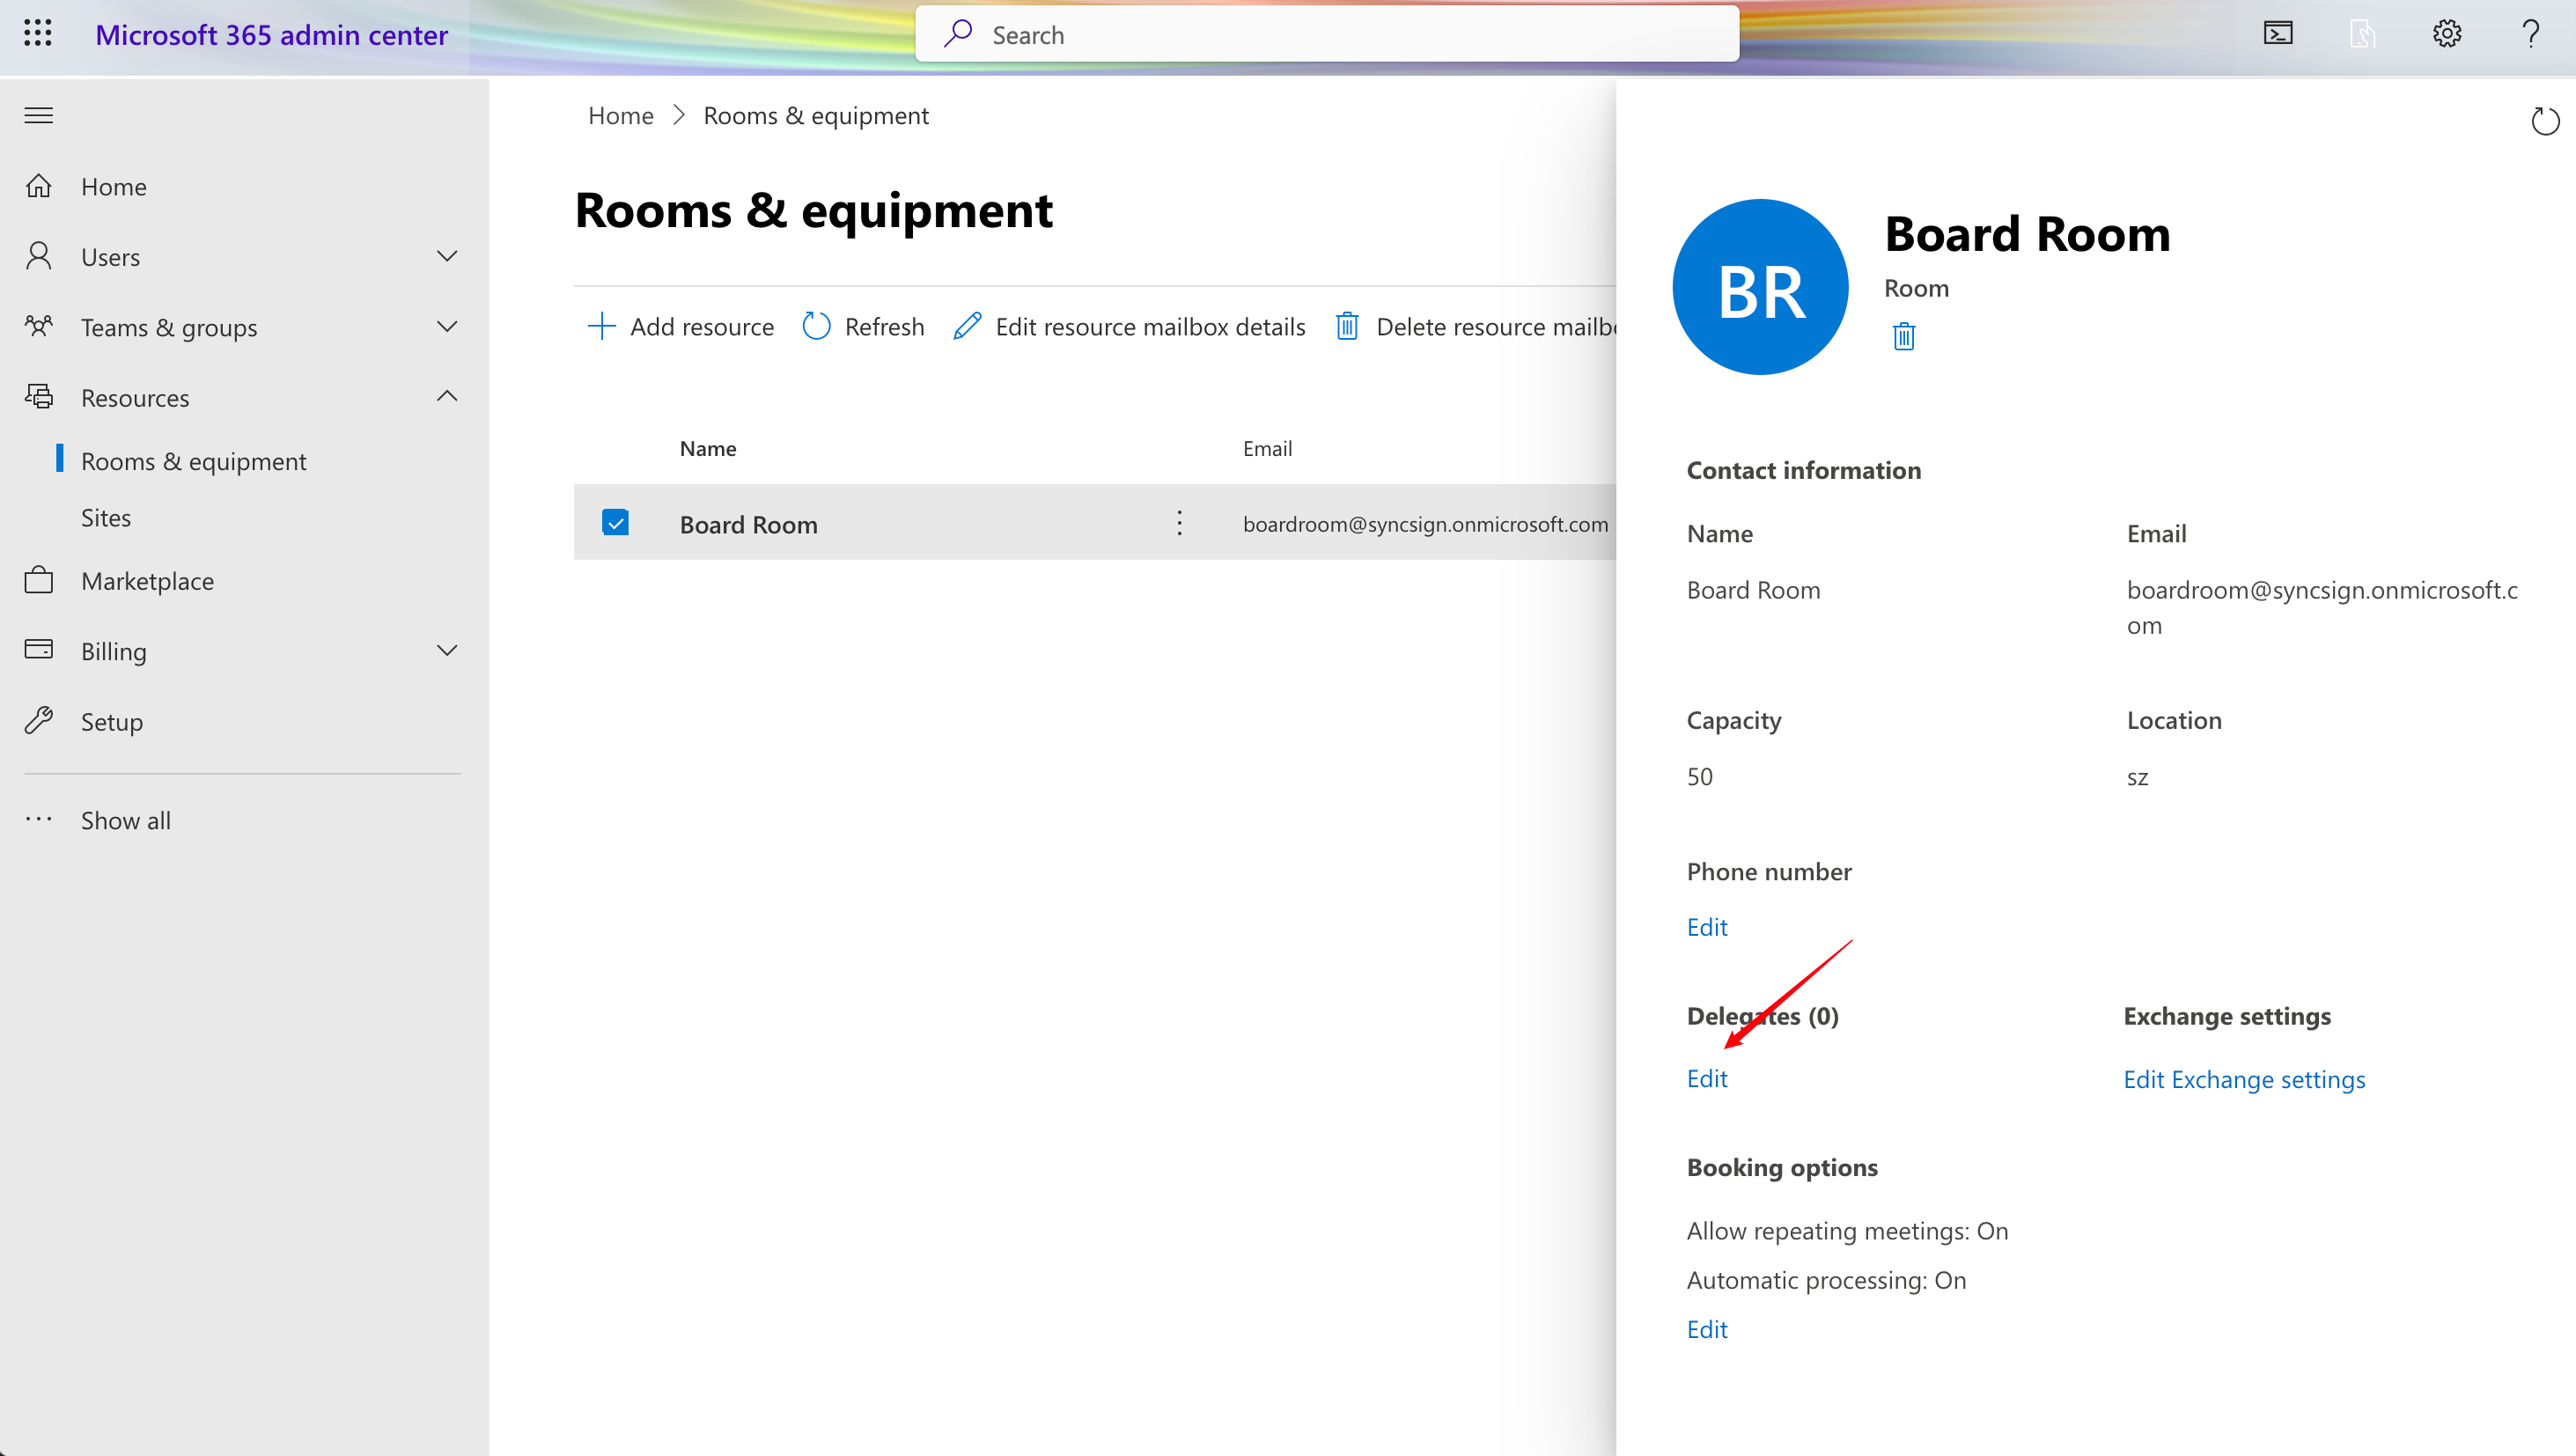Open Board Room row more actions dots
The height and width of the screenshot is (1456, 2576).
point(1179,523)
